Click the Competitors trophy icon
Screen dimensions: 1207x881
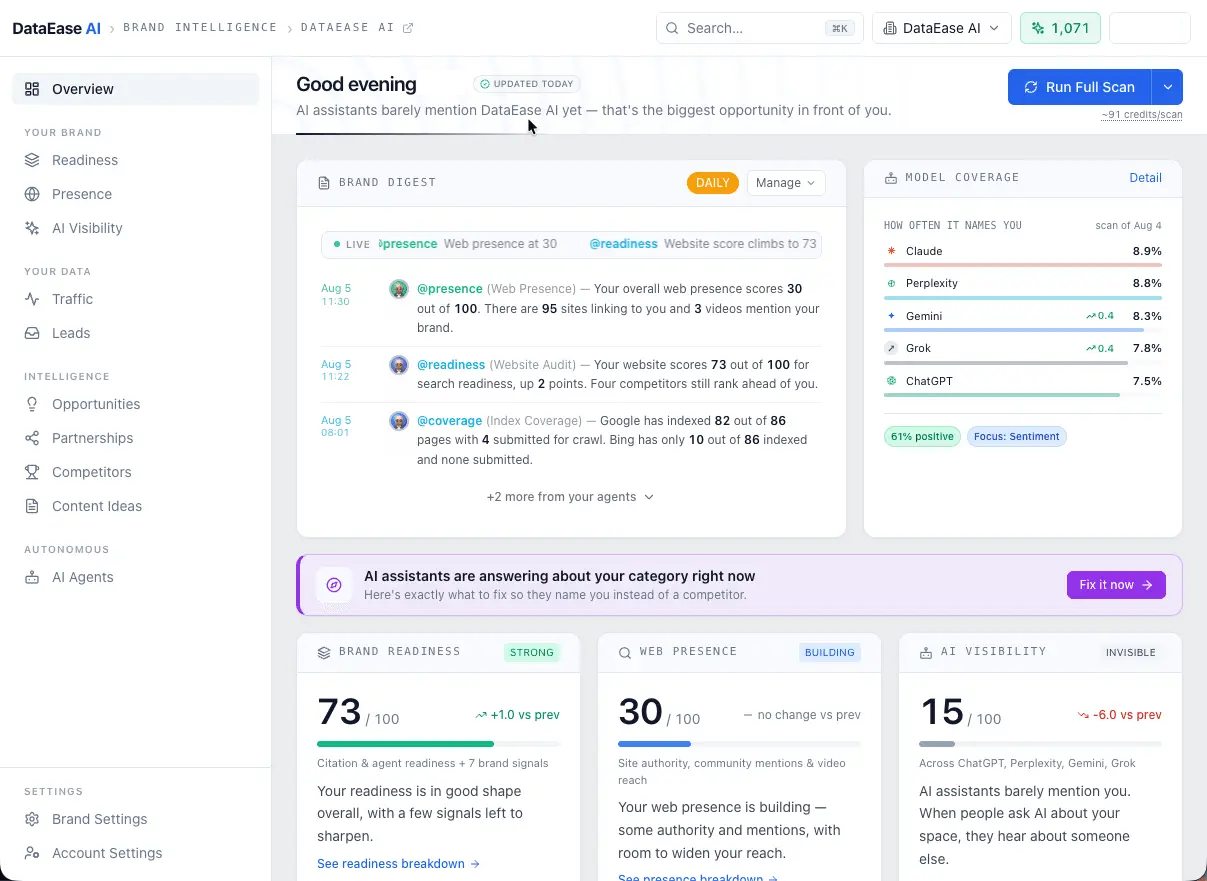coord(32,472)
